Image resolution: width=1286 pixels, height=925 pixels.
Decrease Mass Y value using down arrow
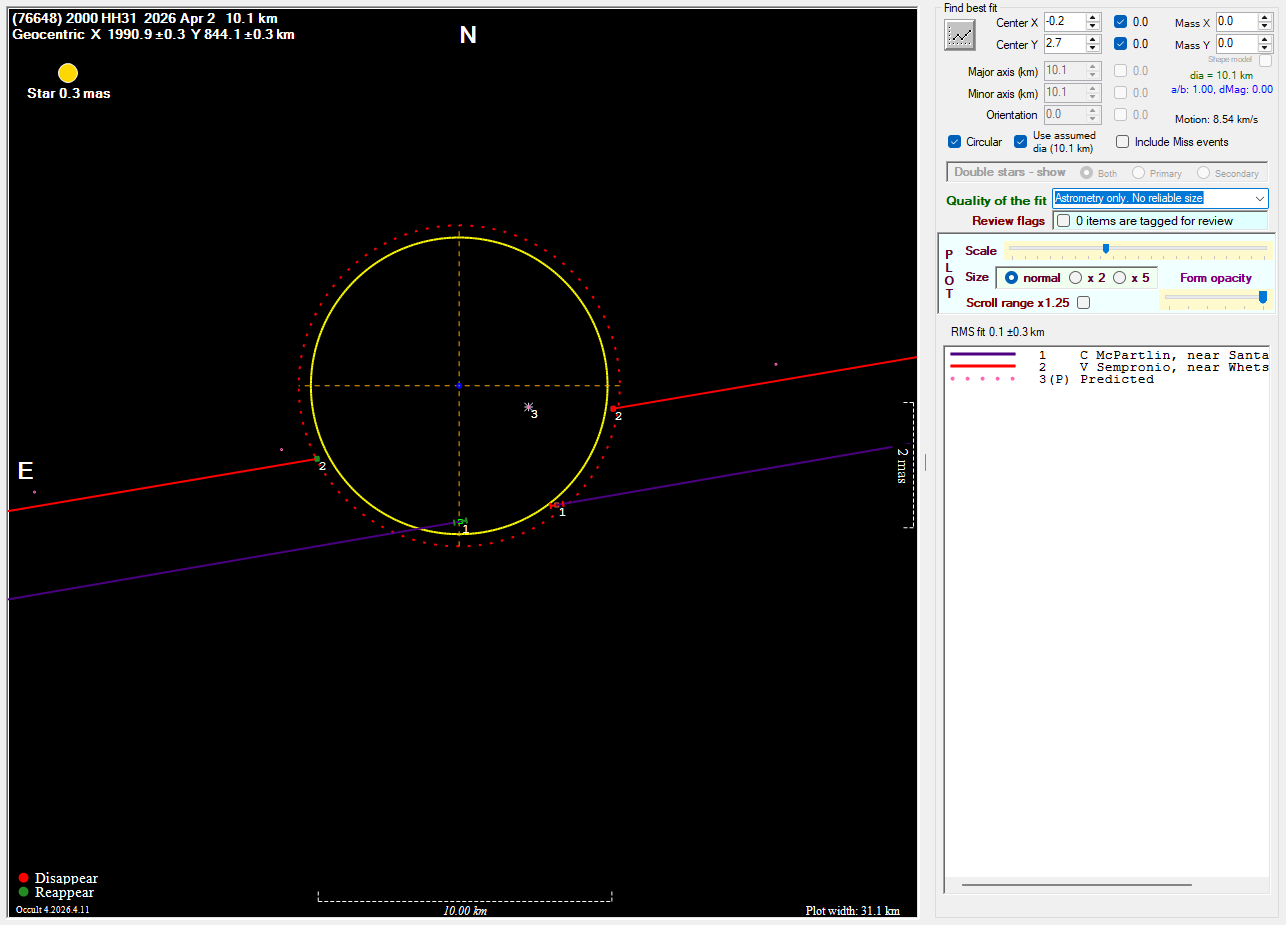1265,49
